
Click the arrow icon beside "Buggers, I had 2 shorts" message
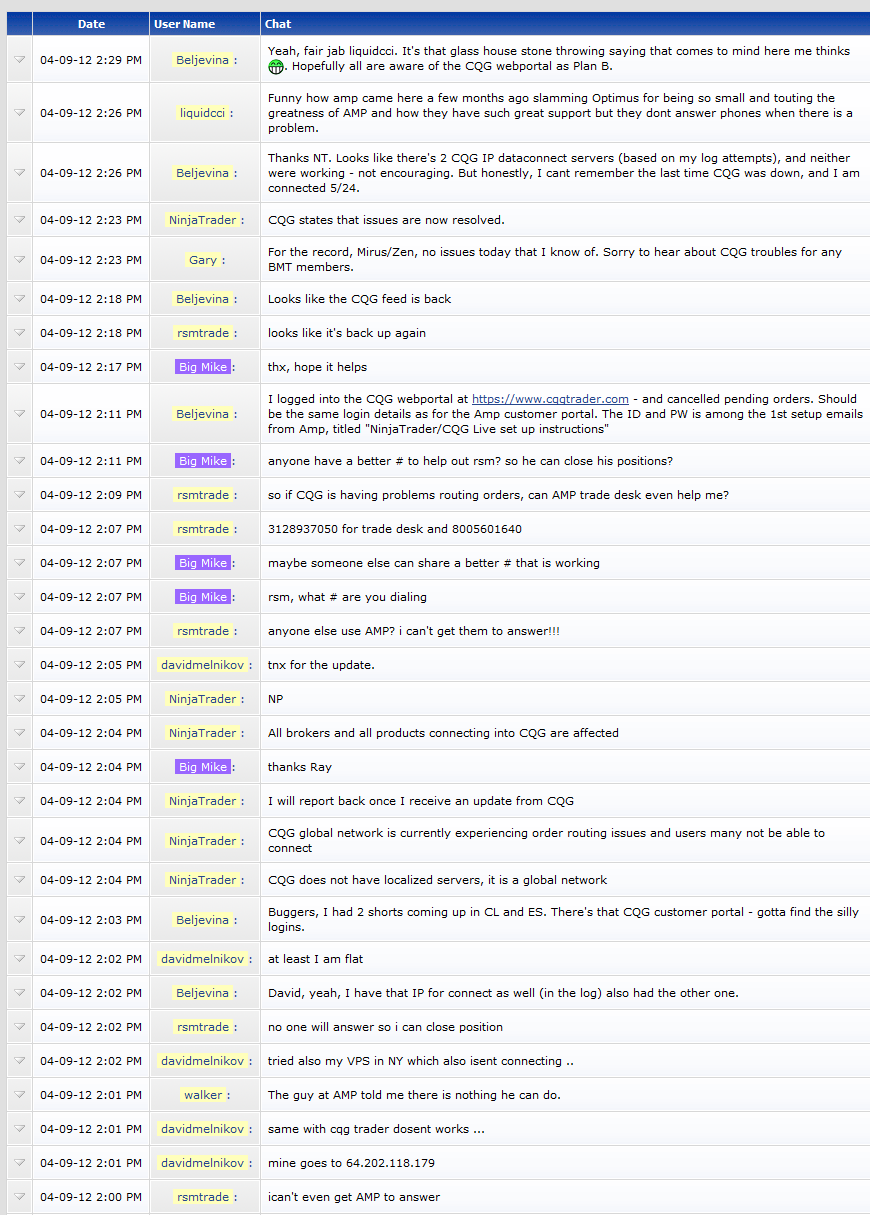pos(19,920)
